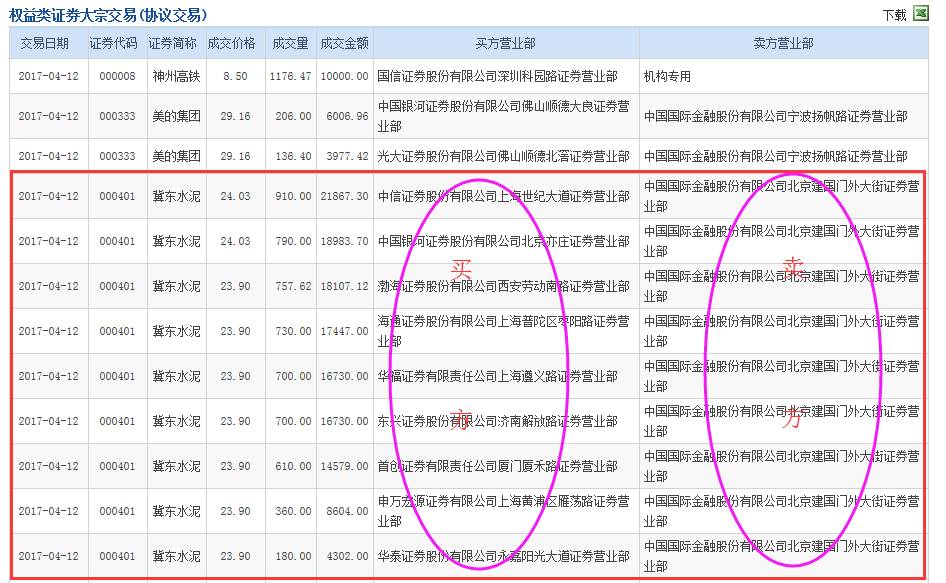The width and height of the screenshot is (946, 583).
Task: Select the 卖方营业部 column header
Action: [x=783, y=43]
